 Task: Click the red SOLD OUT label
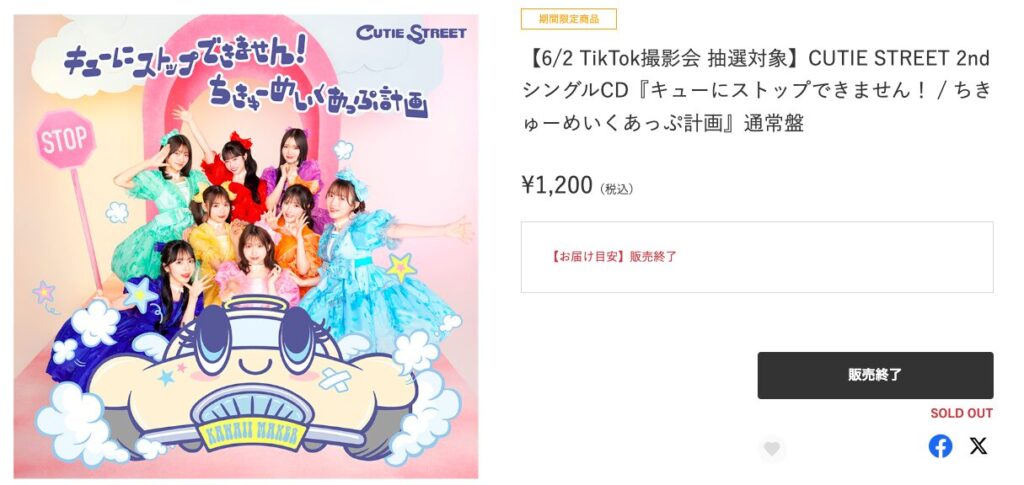(961, 413)
